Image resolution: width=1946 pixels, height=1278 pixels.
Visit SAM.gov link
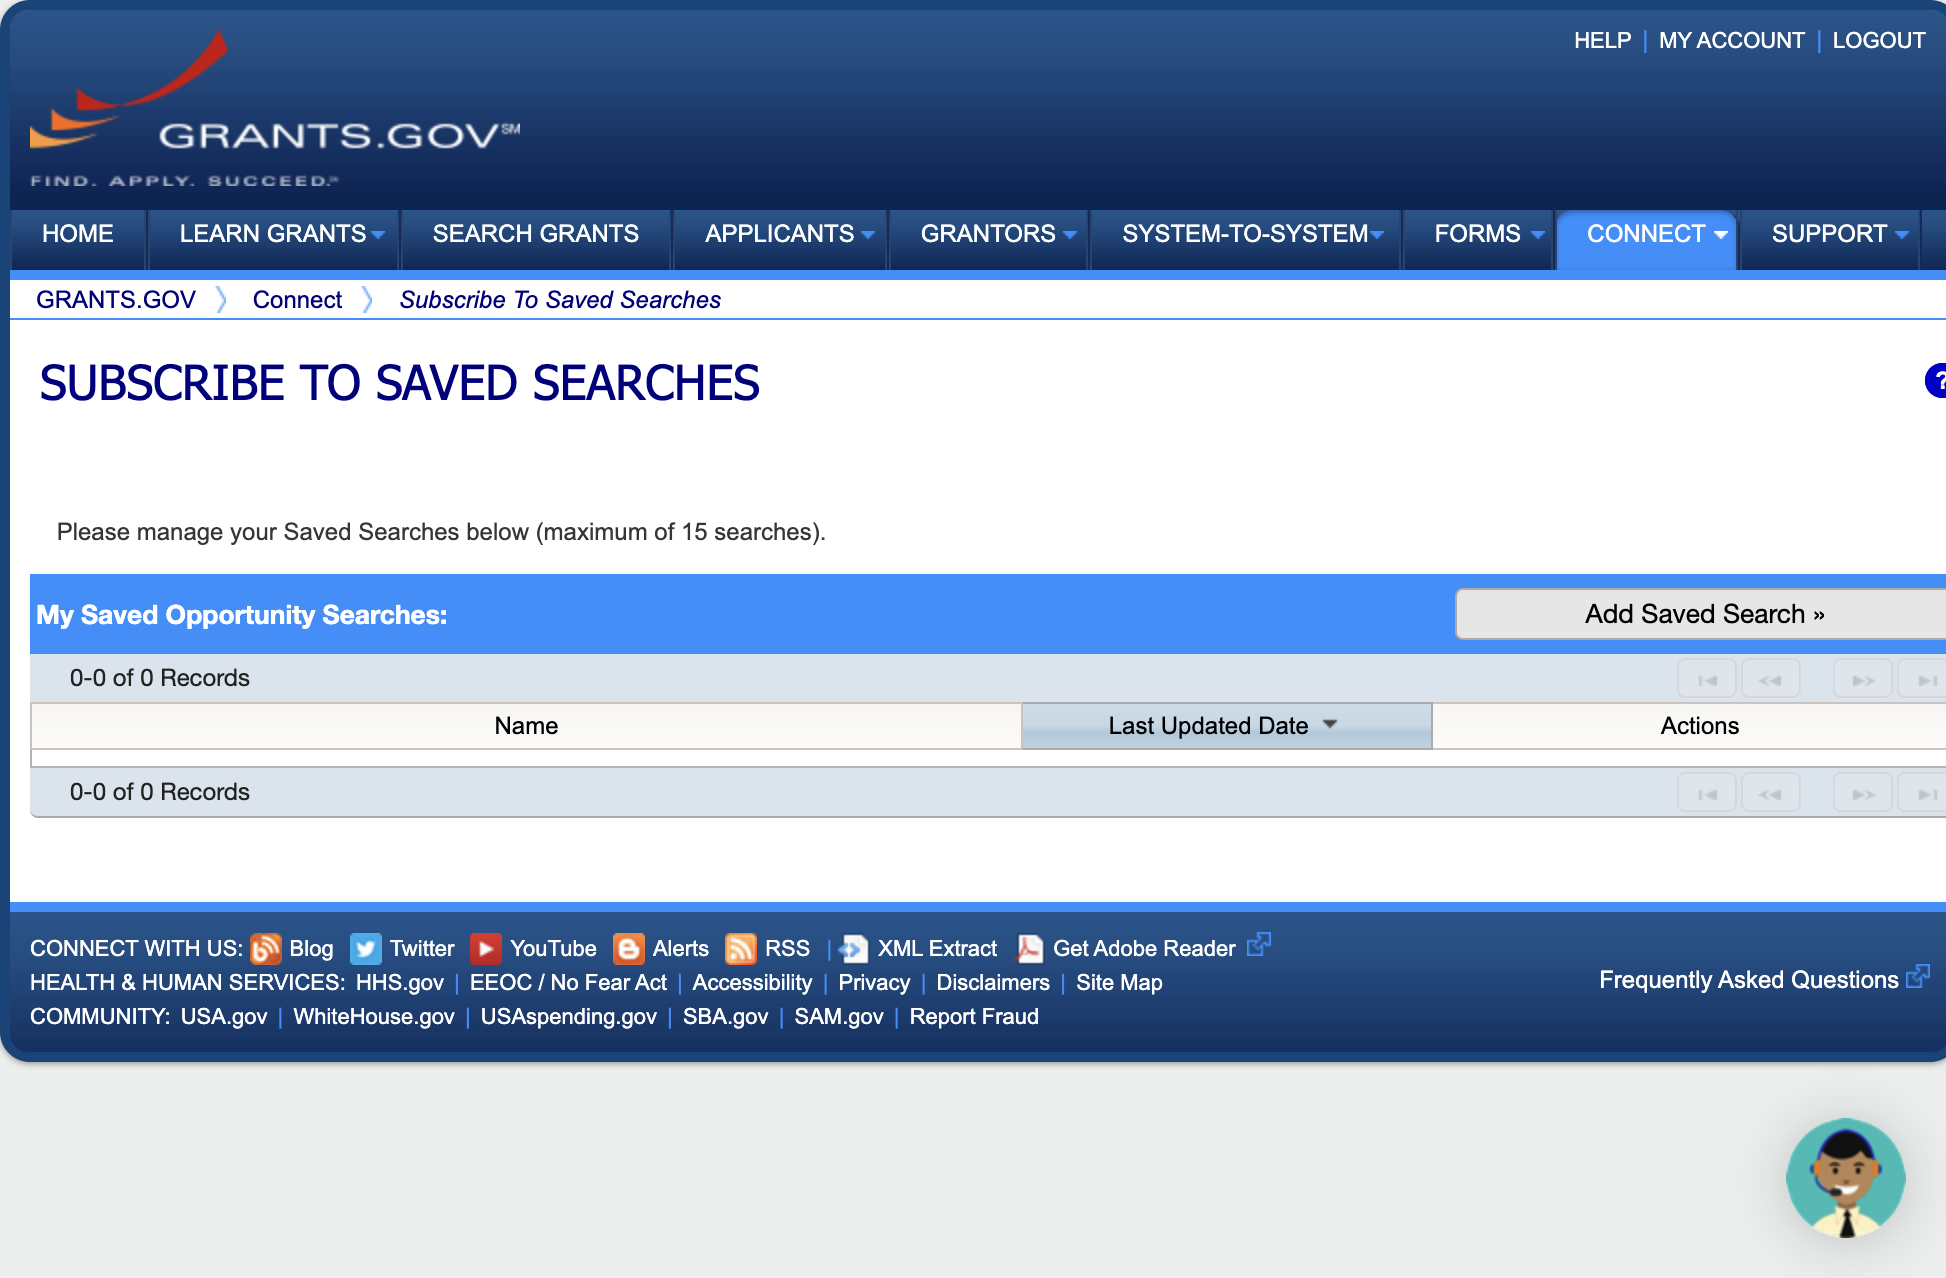[x=839, y=1017]
